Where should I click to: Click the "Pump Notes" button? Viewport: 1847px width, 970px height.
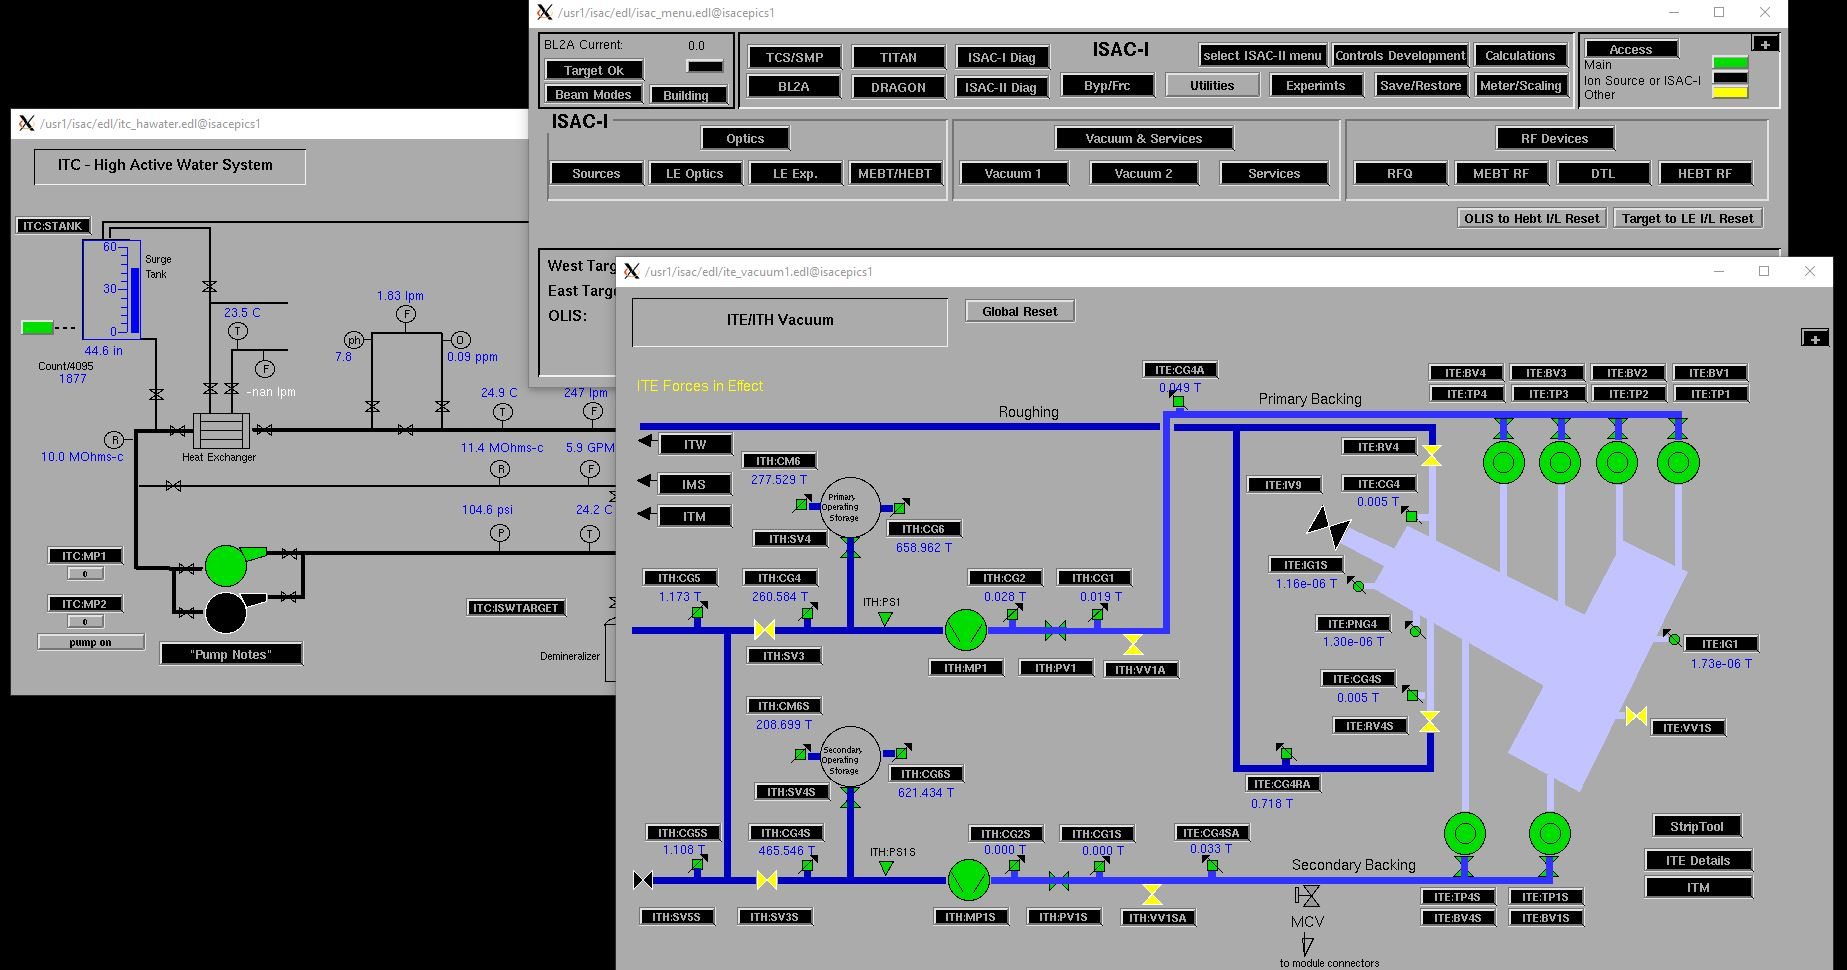pos(231,654)
